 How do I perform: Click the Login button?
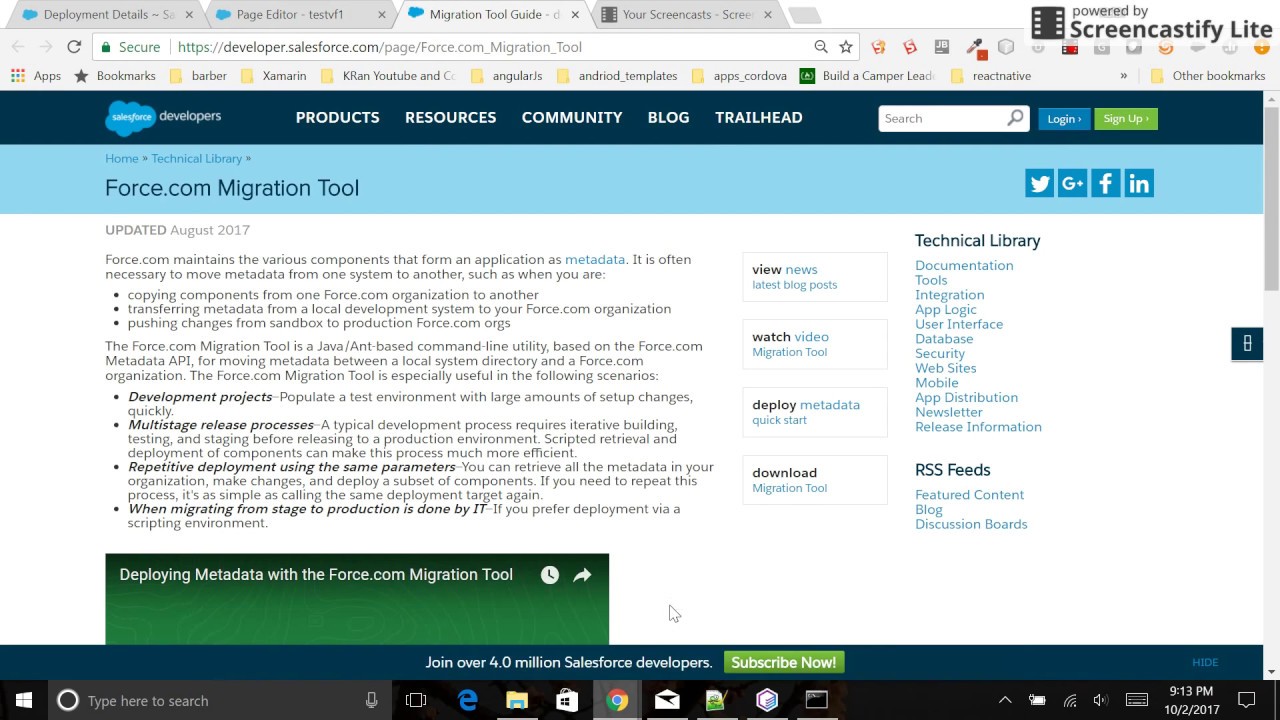pyautogui.click(x=1064, y=119)
